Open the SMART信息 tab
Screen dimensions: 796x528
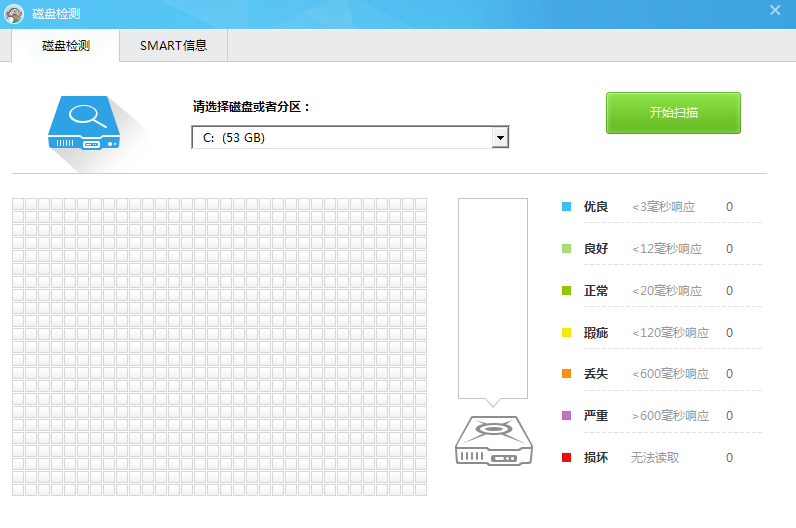173,46
